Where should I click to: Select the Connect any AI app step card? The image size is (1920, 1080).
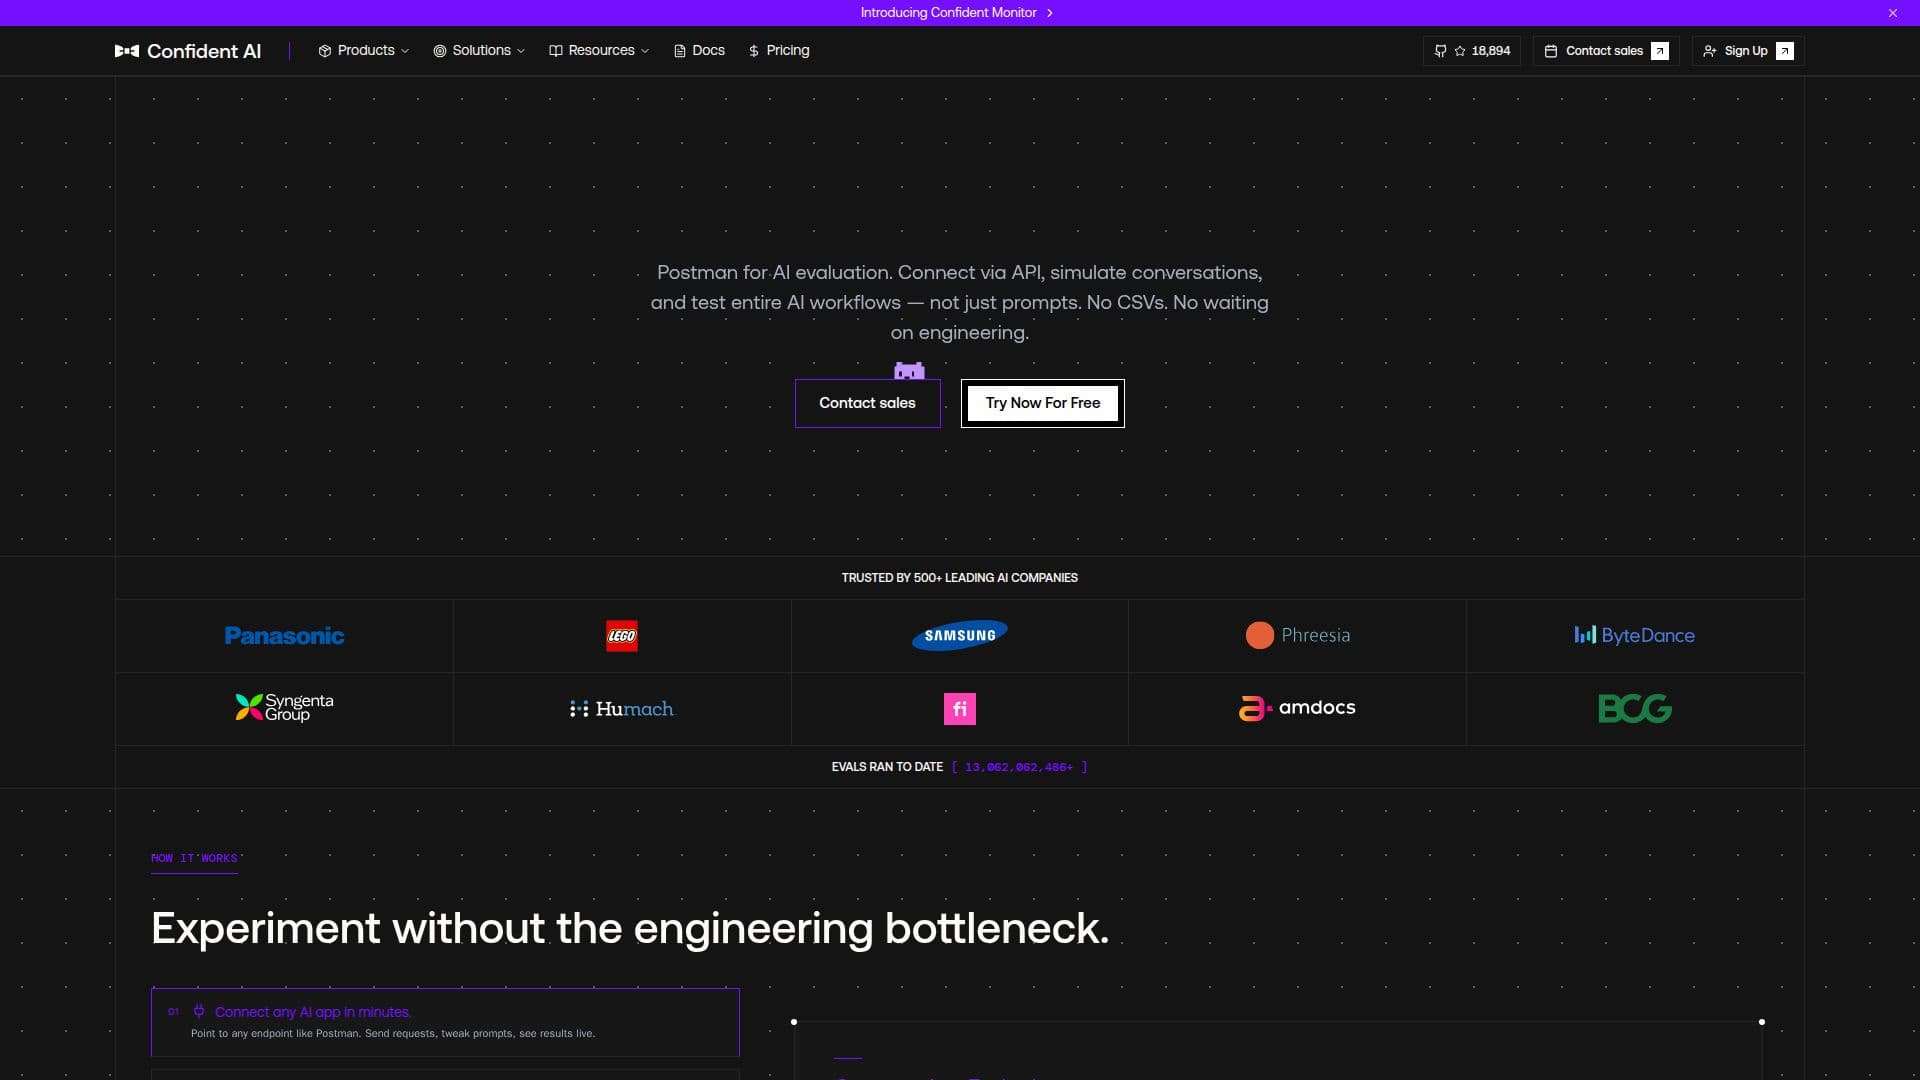tap(445, 1022)
